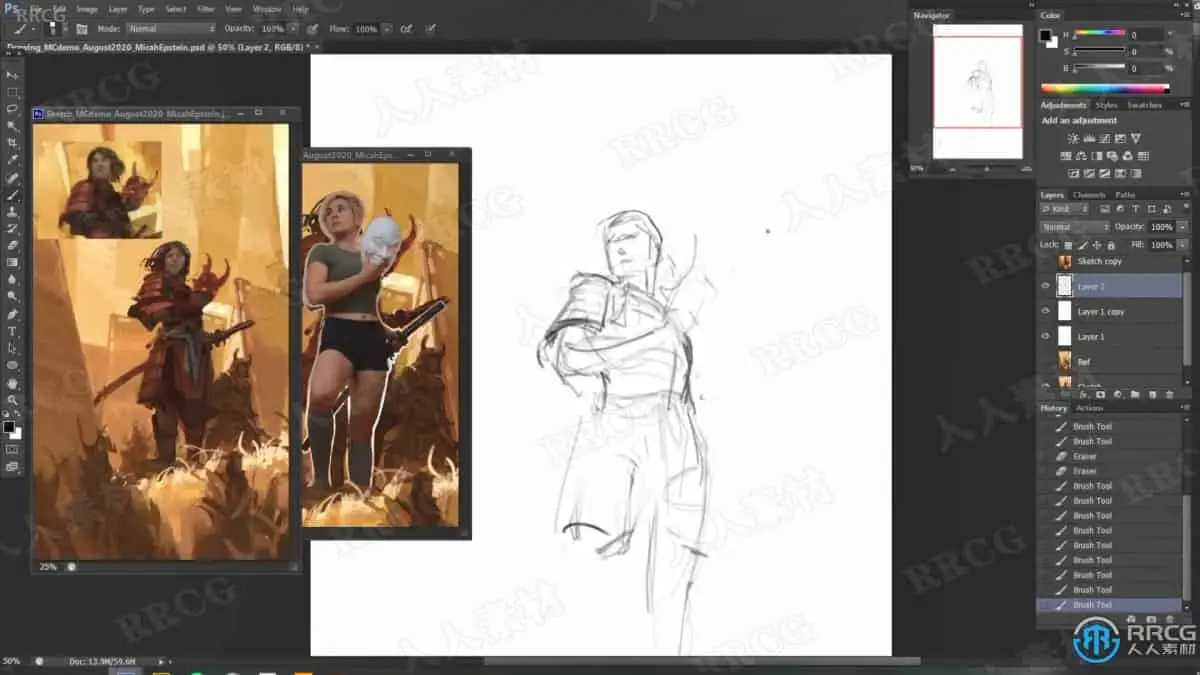Switch to the Channels tab
Image resolution: width=1200 pixels, height=675 pixels.
pos(1089,194)
